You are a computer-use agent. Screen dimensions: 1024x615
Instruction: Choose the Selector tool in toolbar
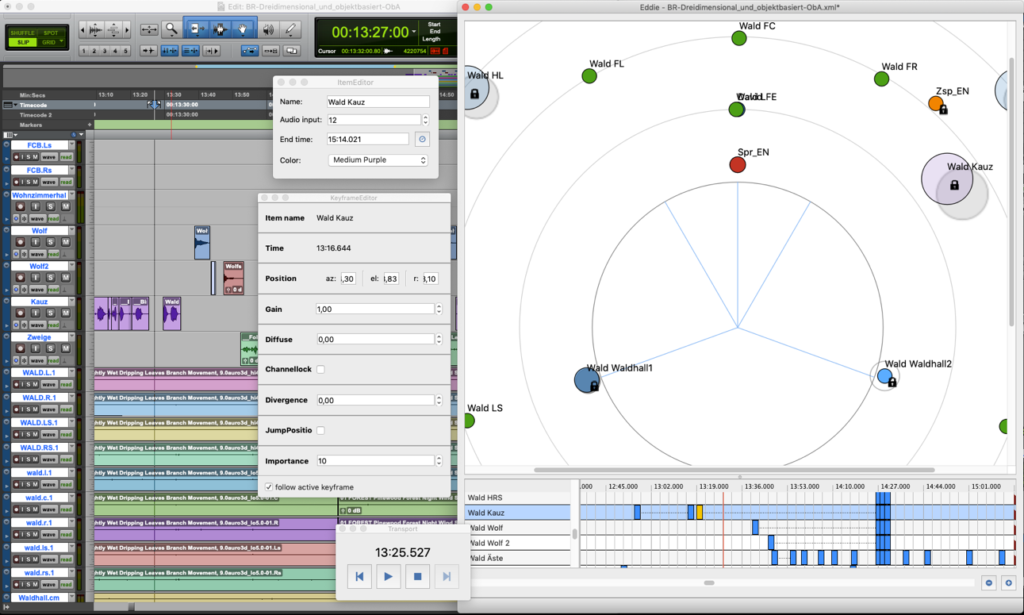(x=218, y=29)
